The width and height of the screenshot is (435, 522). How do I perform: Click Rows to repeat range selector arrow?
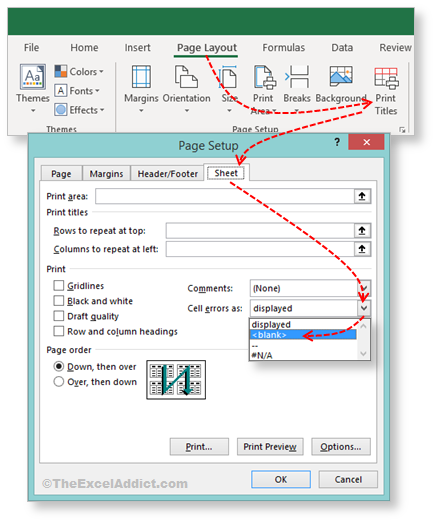362,230
